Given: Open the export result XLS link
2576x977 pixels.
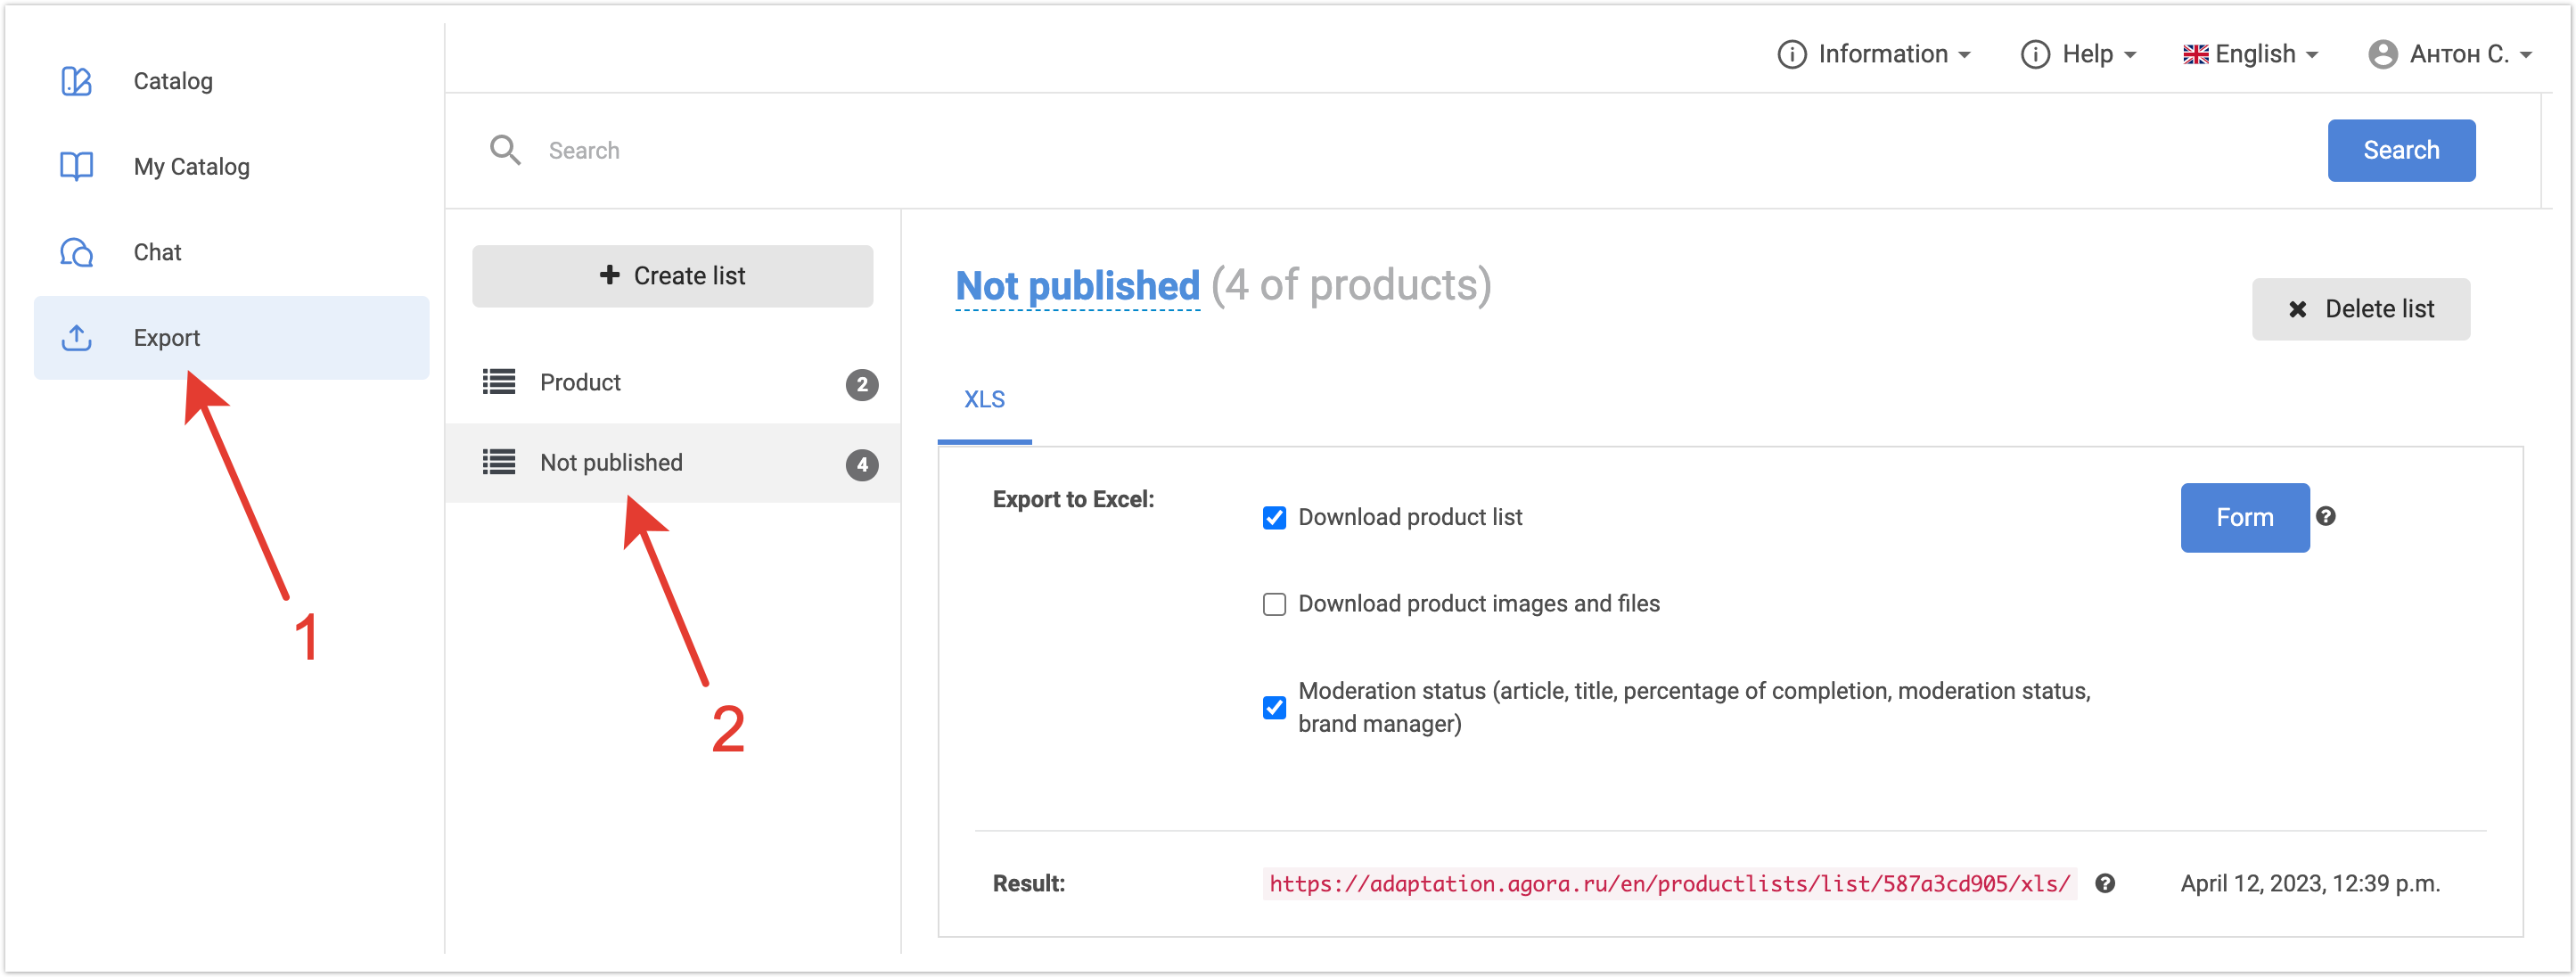Looking at the screenshot, I should point(1668,883).
